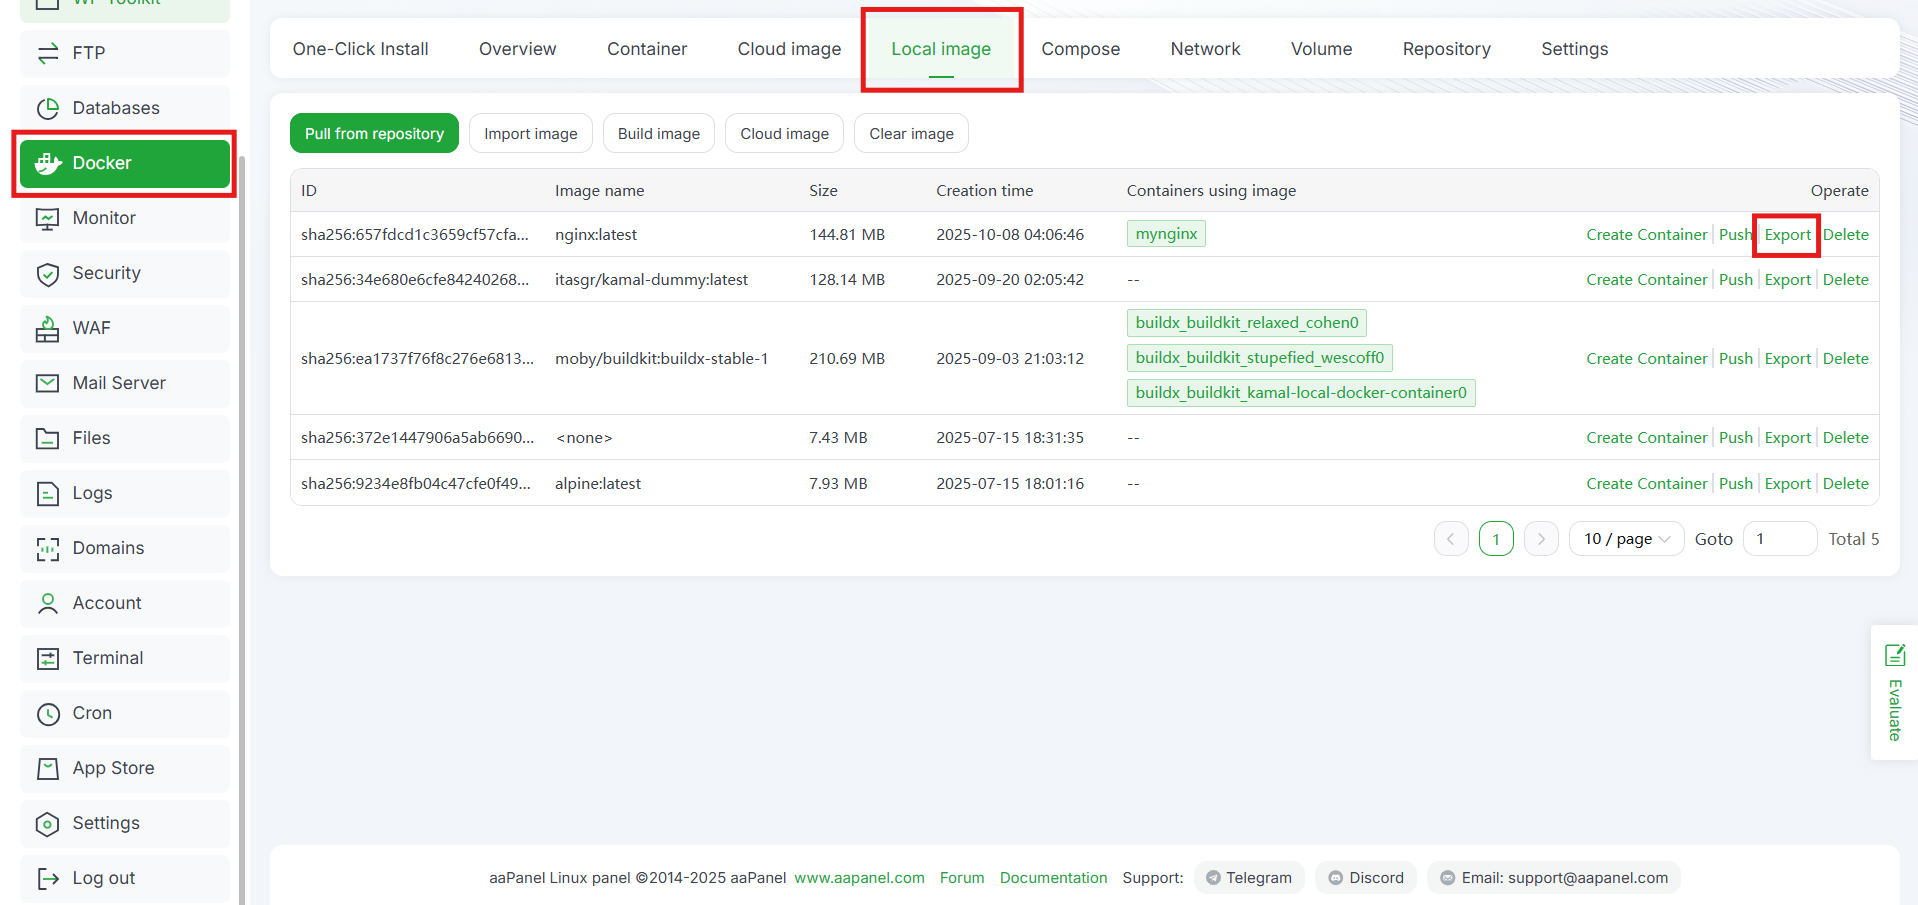Click the Telegram support icon
Image resolution: width=1918 pixels, height=905 pixels.
[1213, 878]
